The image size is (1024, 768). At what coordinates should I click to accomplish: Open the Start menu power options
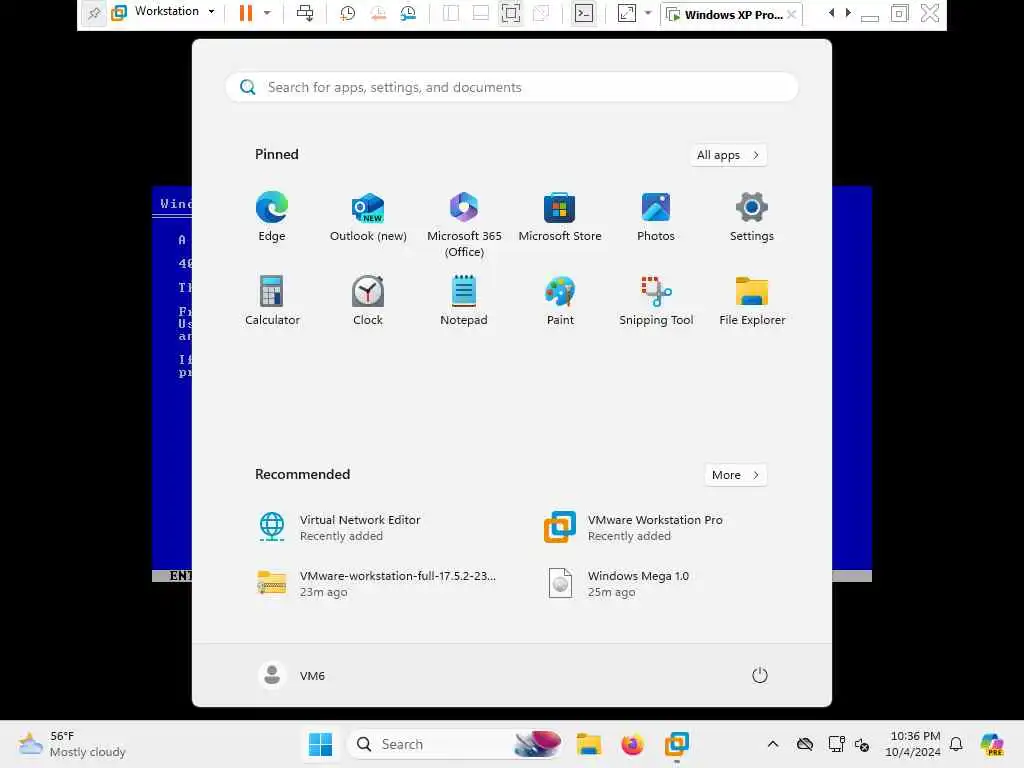(x=760, y=675)
